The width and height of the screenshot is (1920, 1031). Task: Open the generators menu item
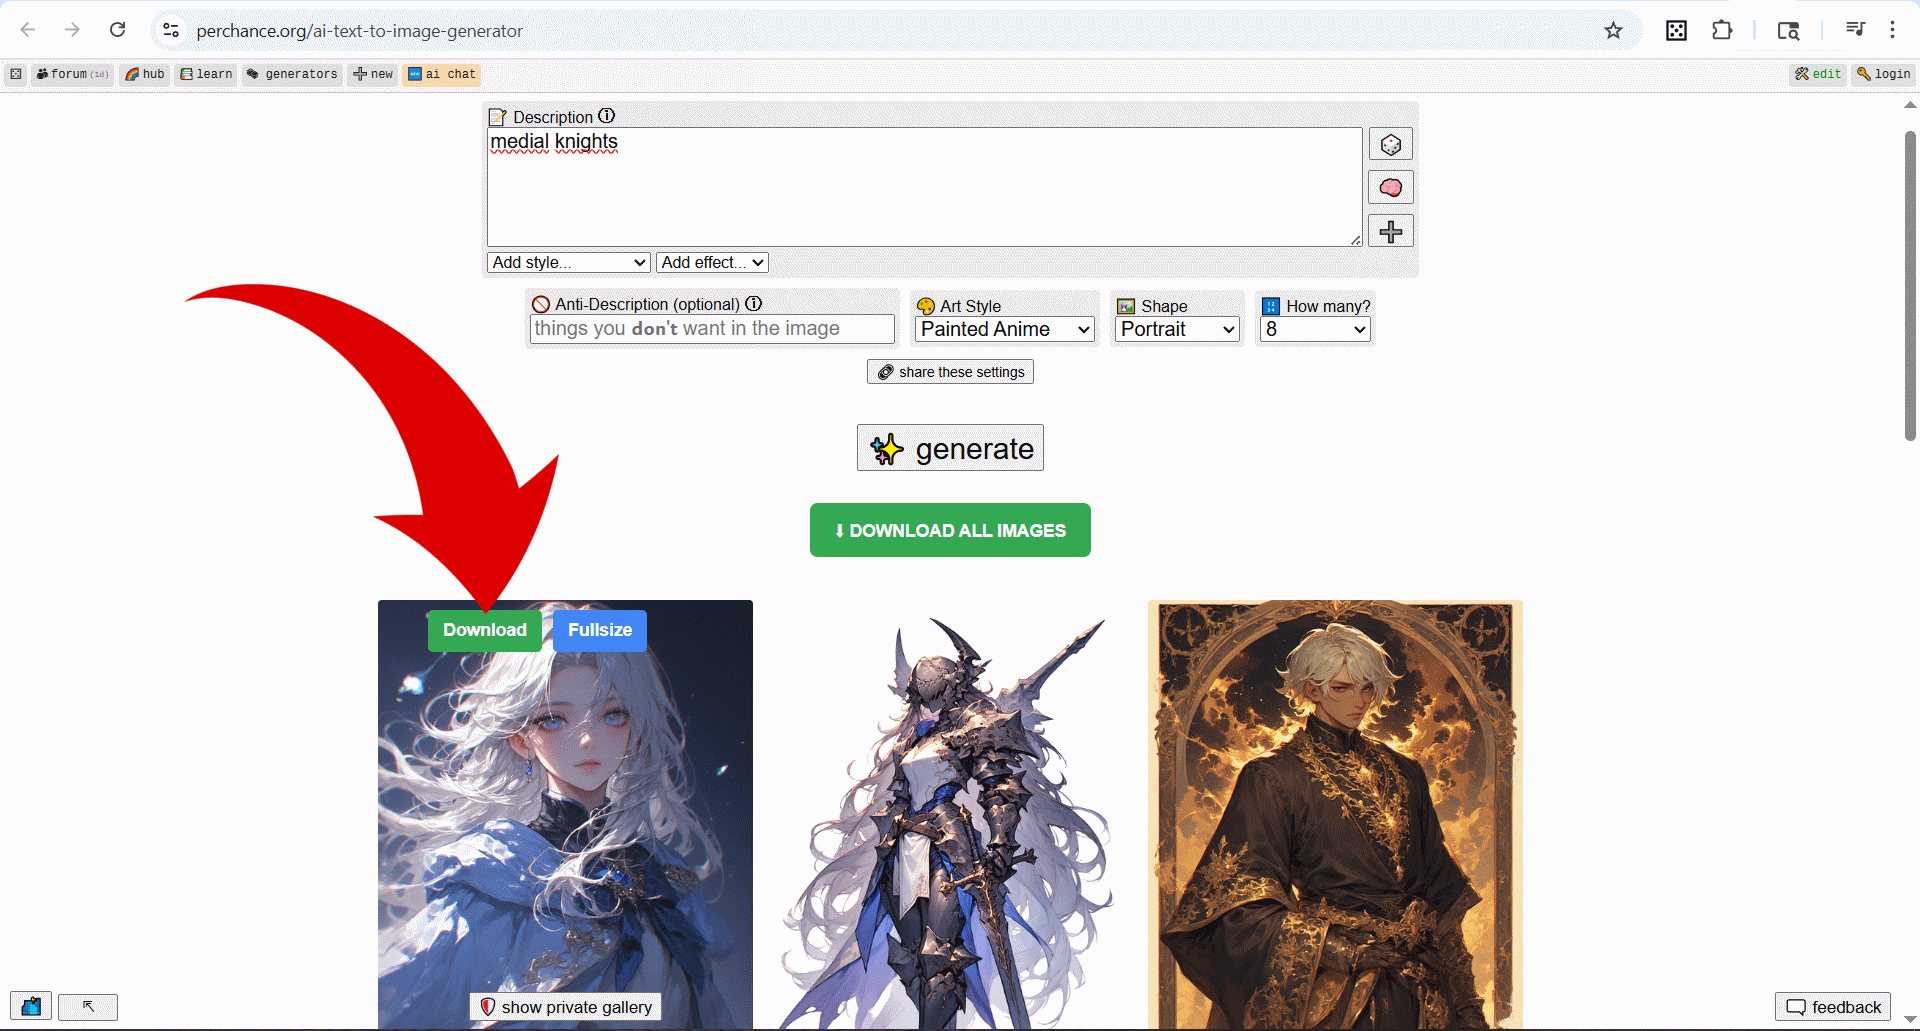[x=292, y=74]
